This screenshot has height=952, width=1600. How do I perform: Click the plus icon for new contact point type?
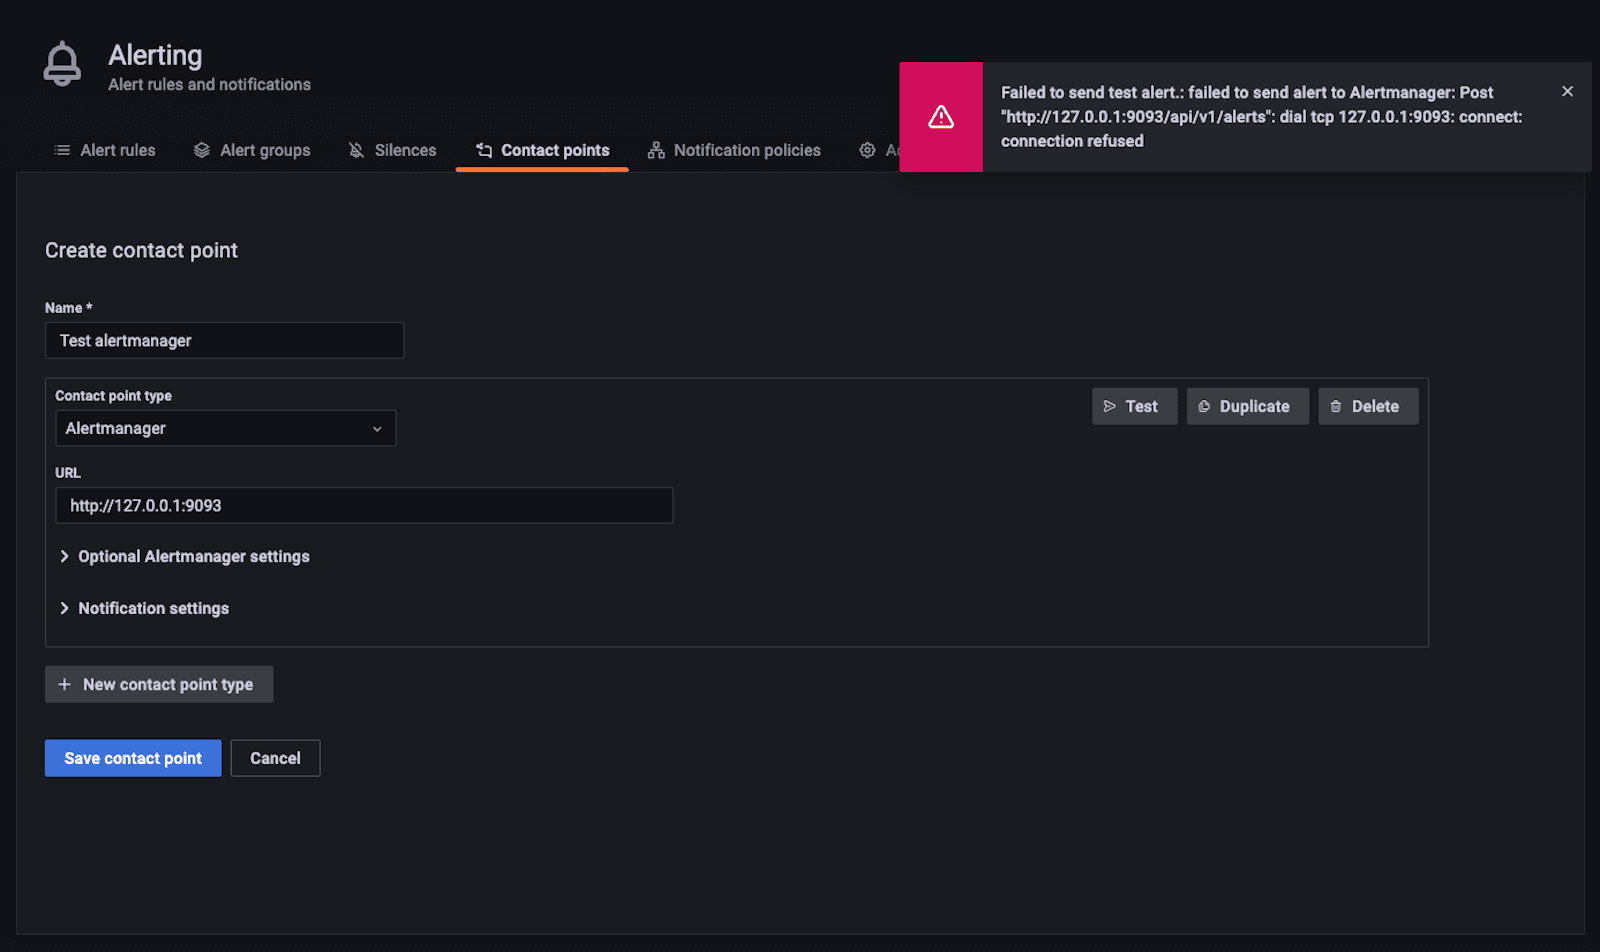point(65,684)
